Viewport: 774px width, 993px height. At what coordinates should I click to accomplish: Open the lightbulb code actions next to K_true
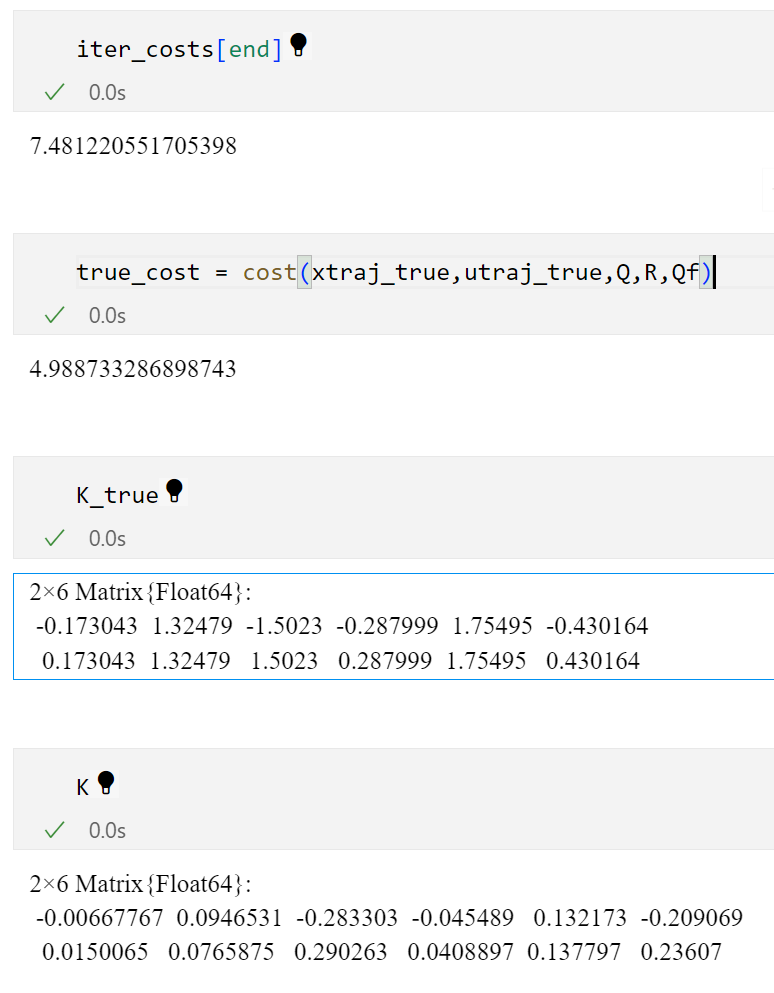coord(174,491)
